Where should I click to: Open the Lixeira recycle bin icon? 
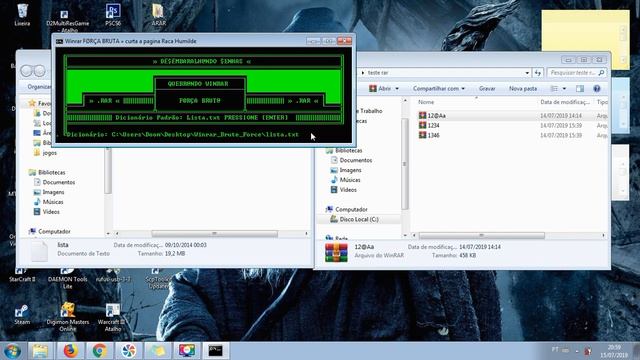[x=22, y=14]
